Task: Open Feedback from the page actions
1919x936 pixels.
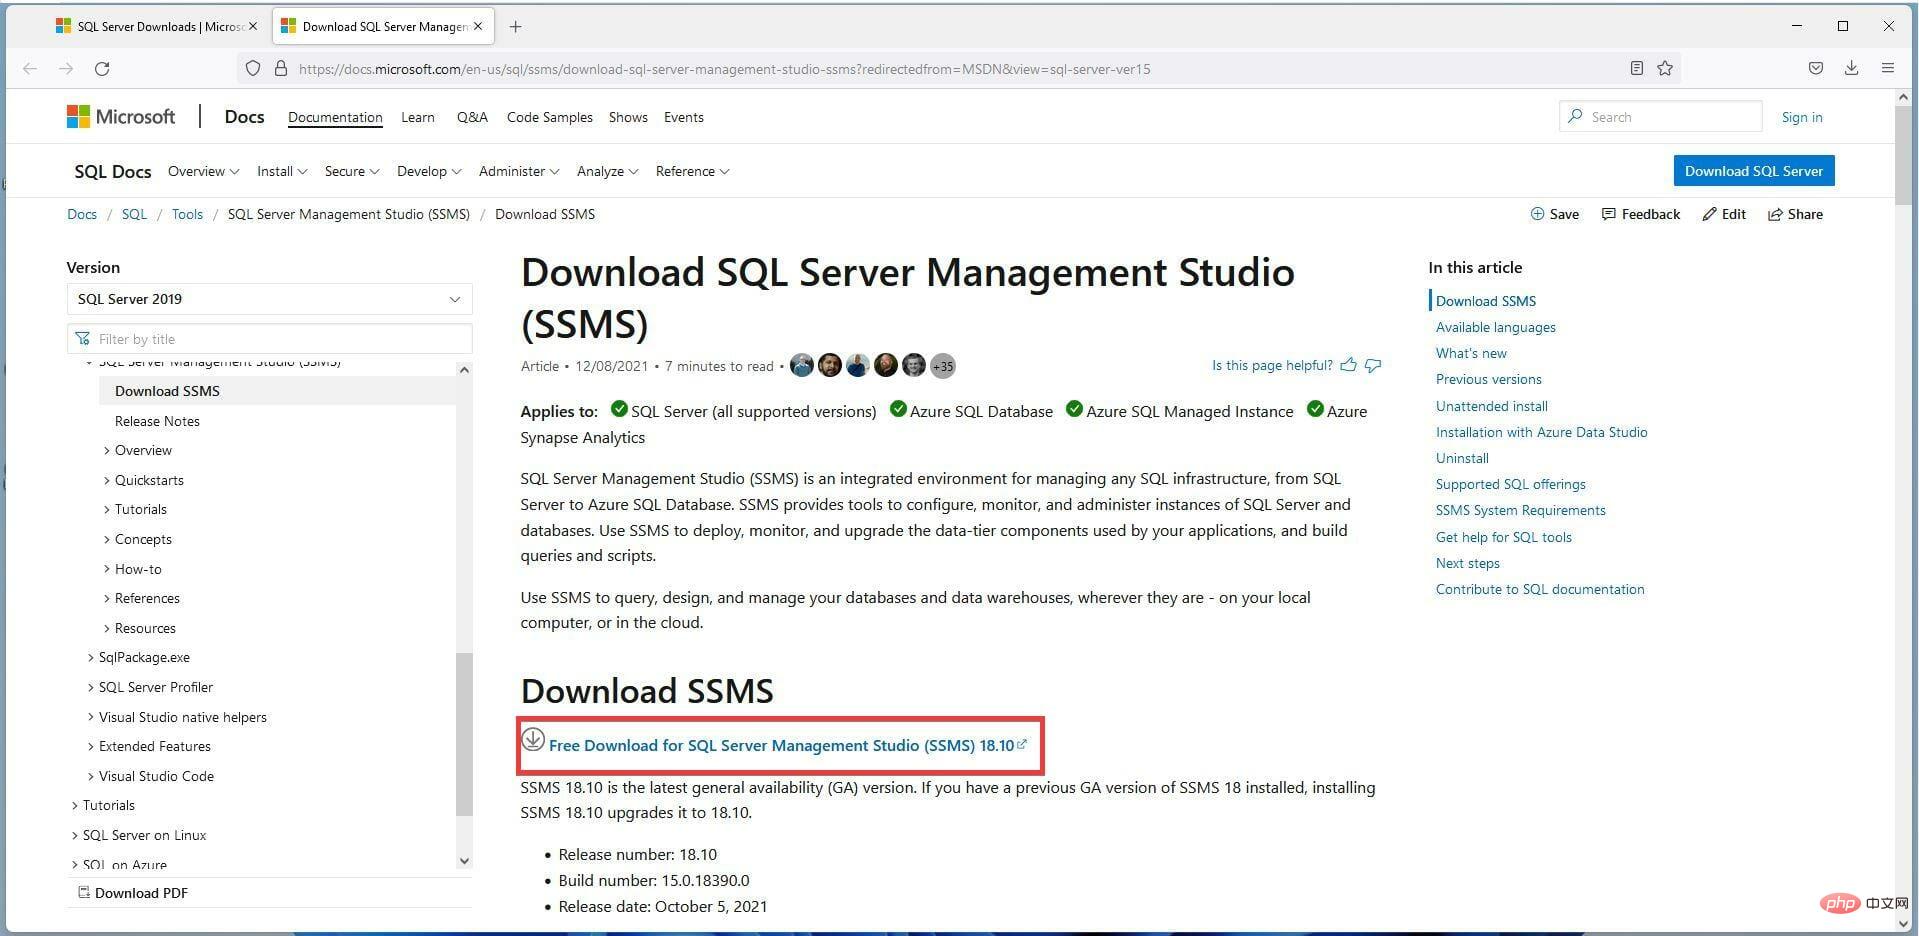Action: tap(1641, 214)
